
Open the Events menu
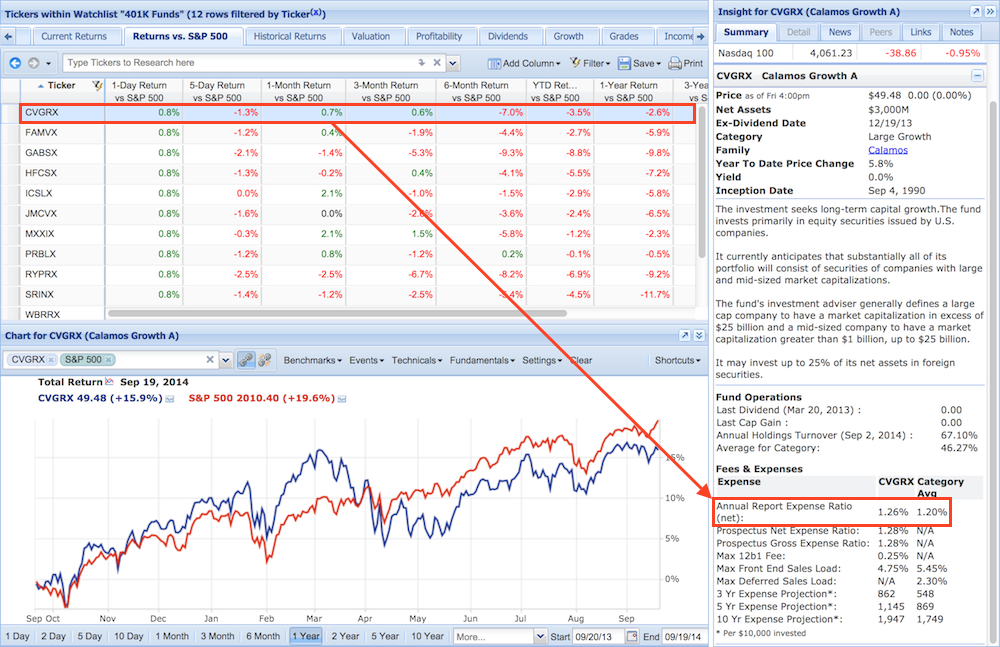[x=366, y=361]
